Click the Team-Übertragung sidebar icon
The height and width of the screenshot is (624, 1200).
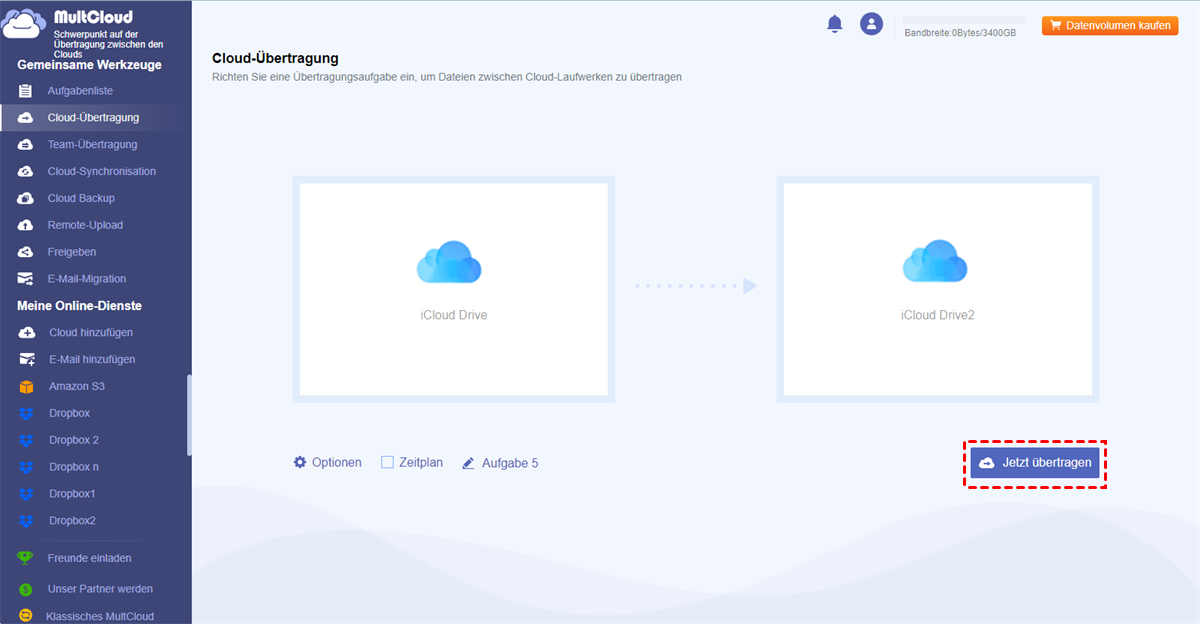pyautogui.click(x=26, y=145)
